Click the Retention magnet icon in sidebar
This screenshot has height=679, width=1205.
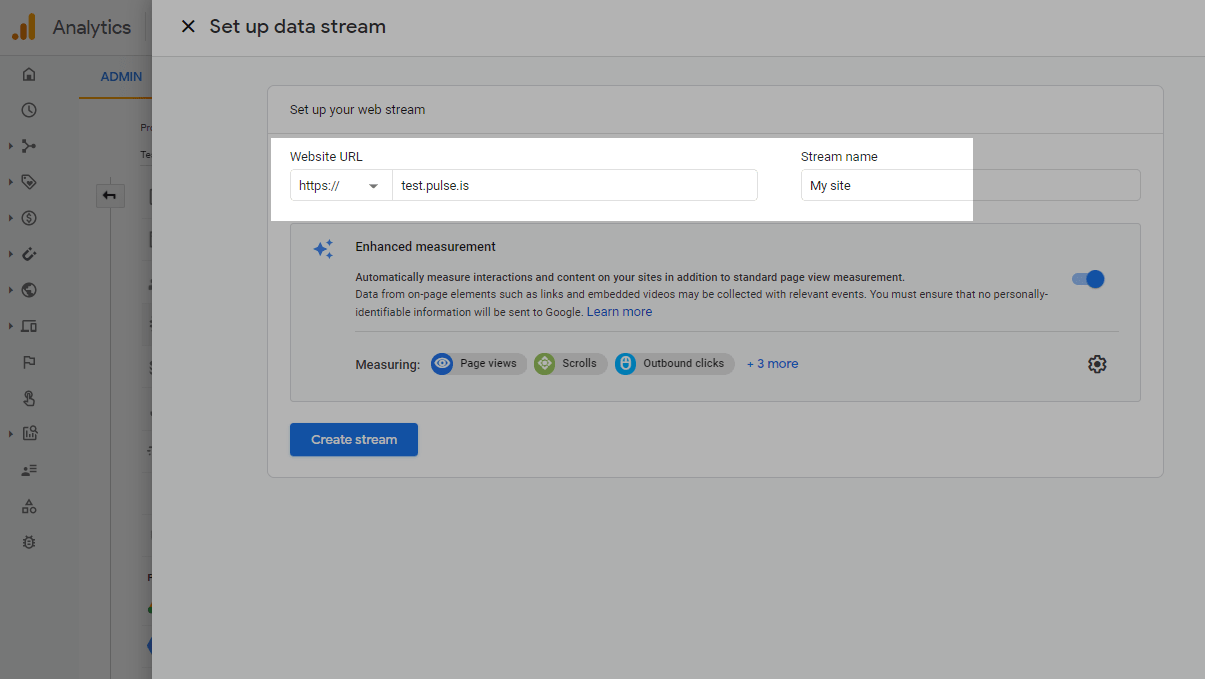(29, 254)
